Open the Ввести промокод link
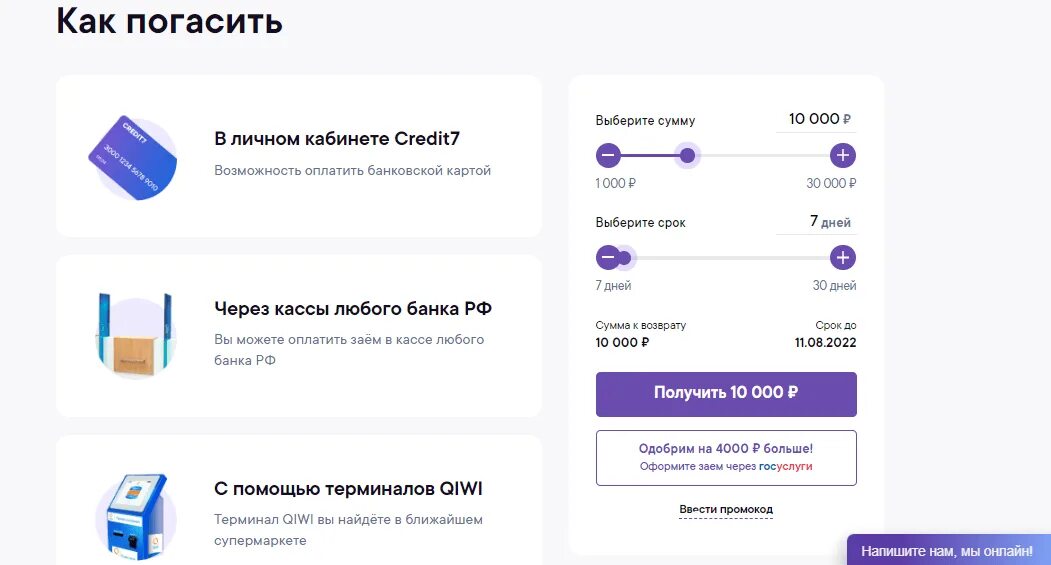The width and height of the screenshot is (1051, 565). 726,510
